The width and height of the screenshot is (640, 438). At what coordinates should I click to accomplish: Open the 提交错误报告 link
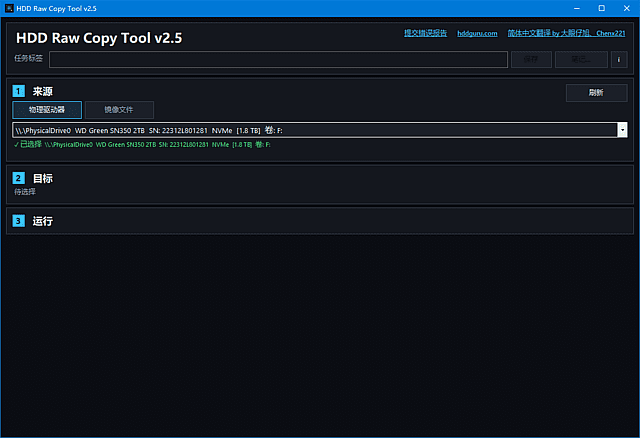click(425, 33)
